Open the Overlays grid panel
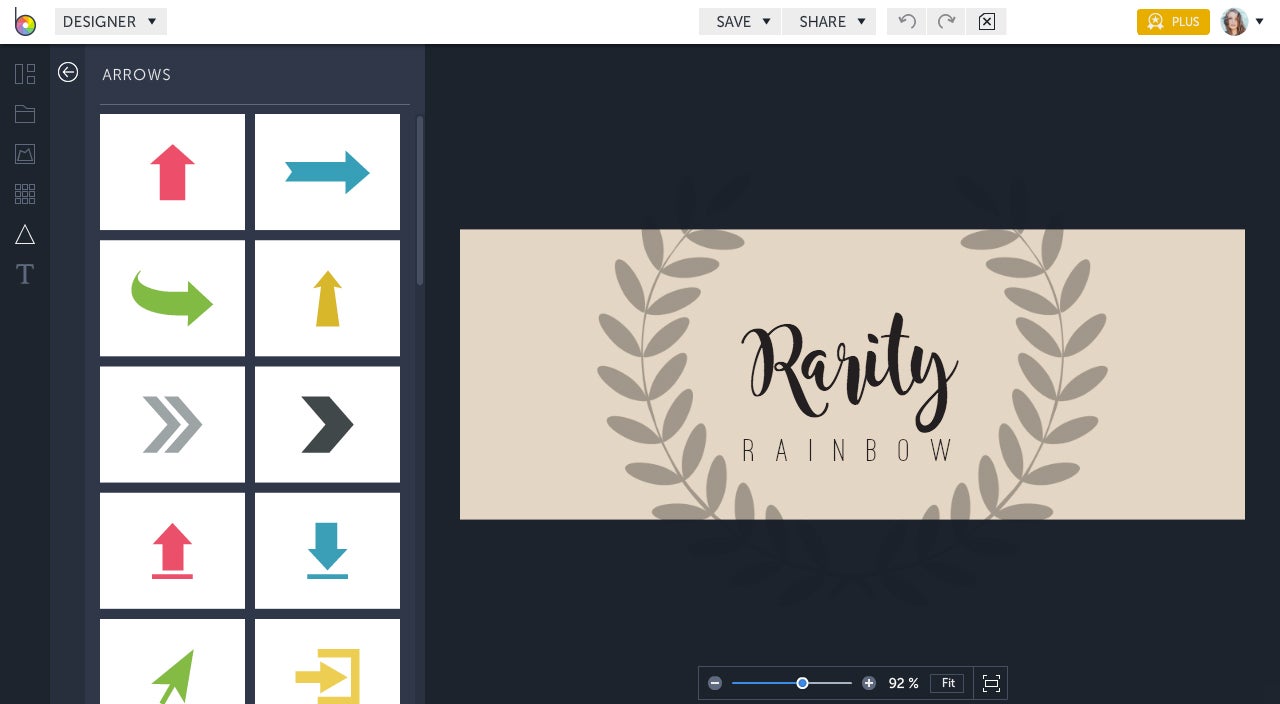 point(25,194)
